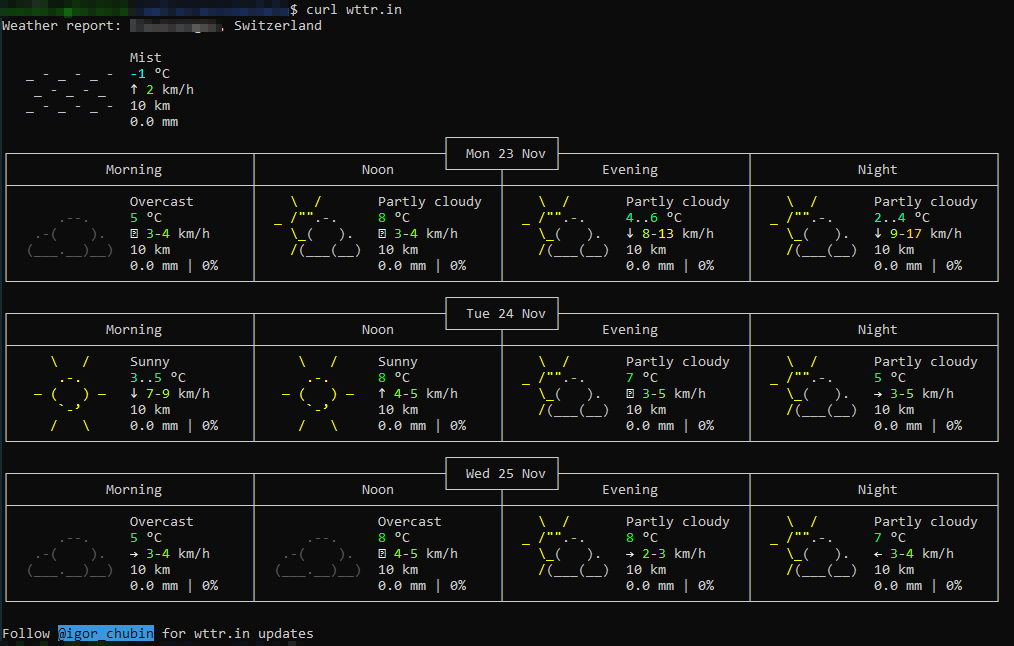
Task: Click the temperature '4..6 °C' on Mon evening
Action: (x=654, y=217)
